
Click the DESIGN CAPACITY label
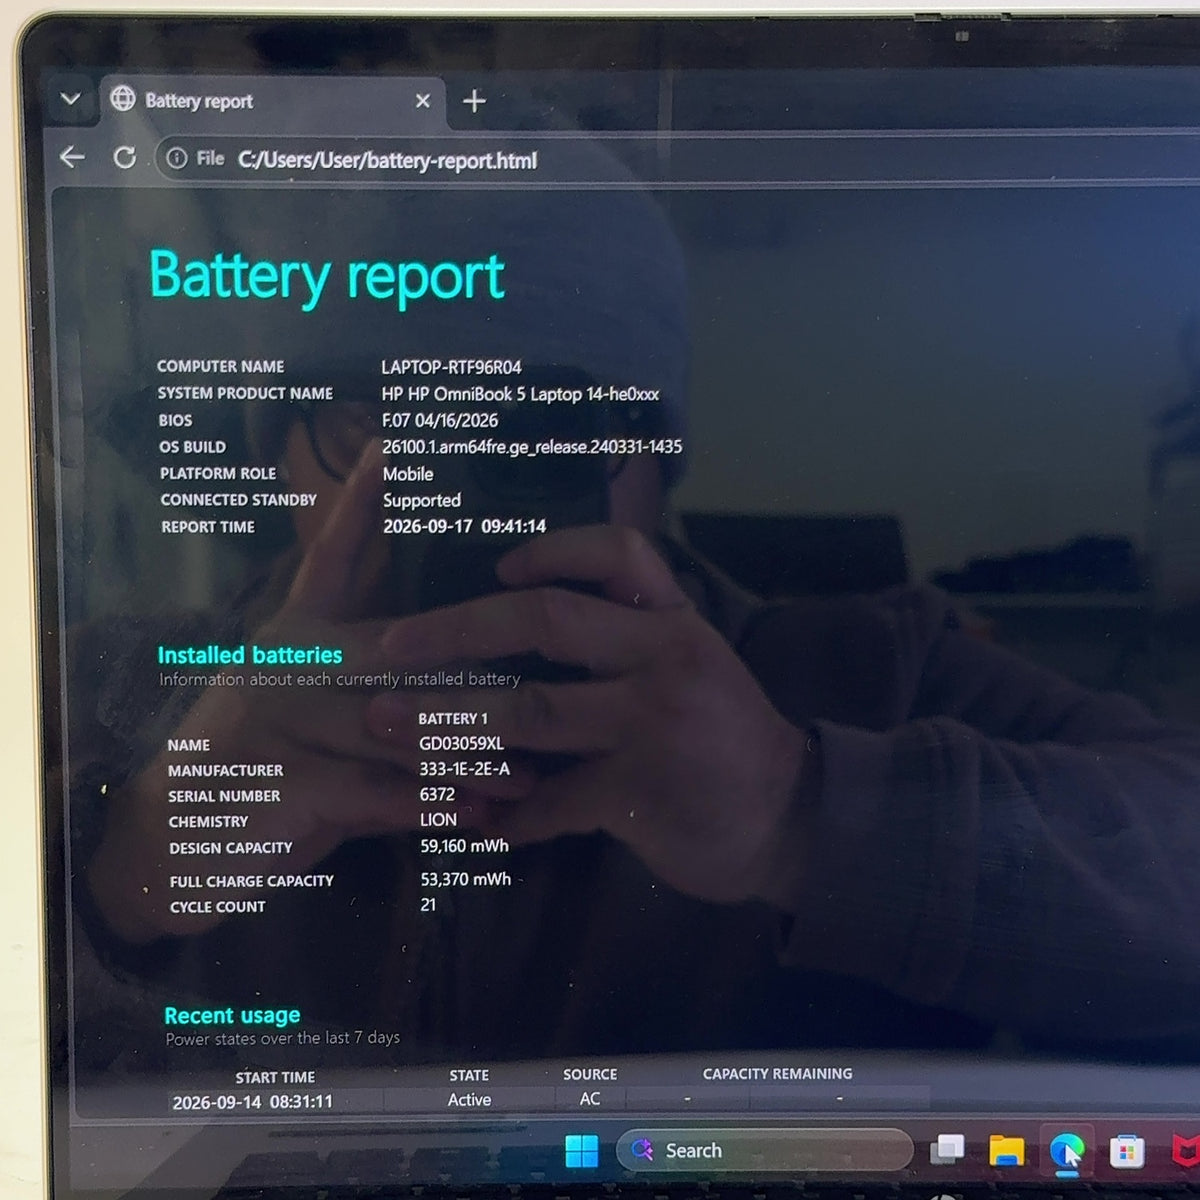pos(231,848)
